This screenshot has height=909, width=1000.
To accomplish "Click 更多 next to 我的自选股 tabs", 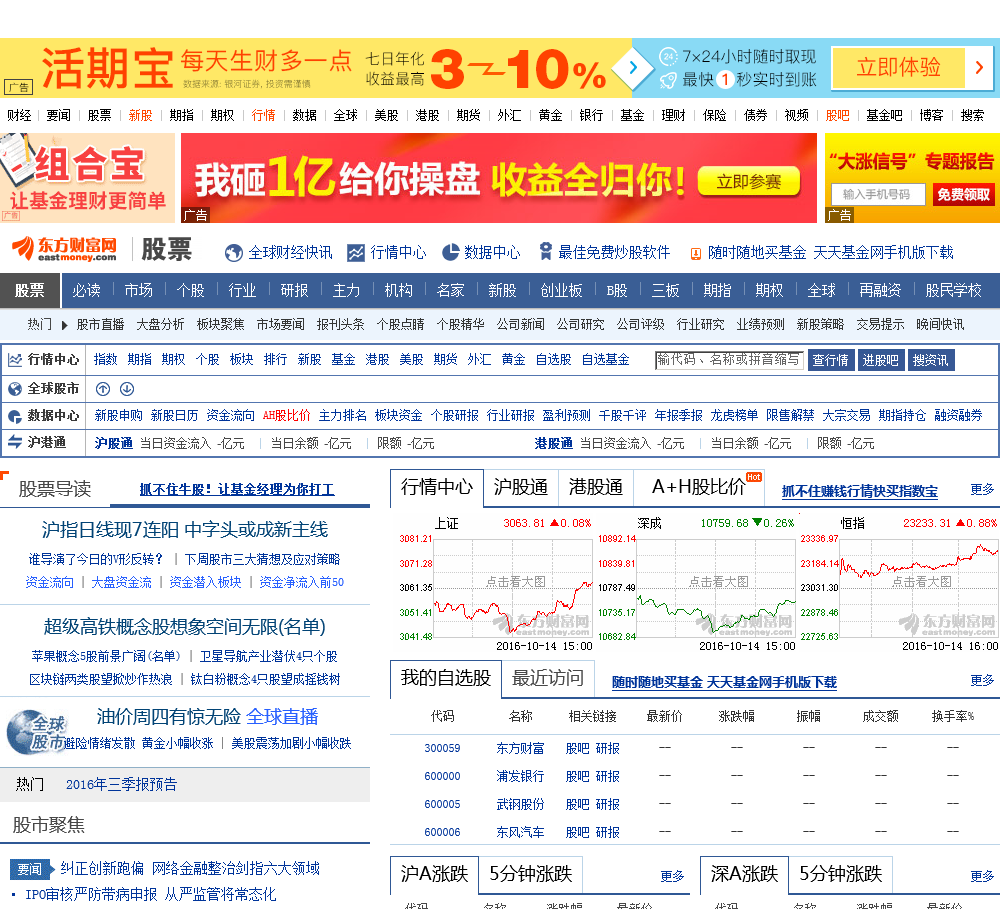I will coord(982,681).
